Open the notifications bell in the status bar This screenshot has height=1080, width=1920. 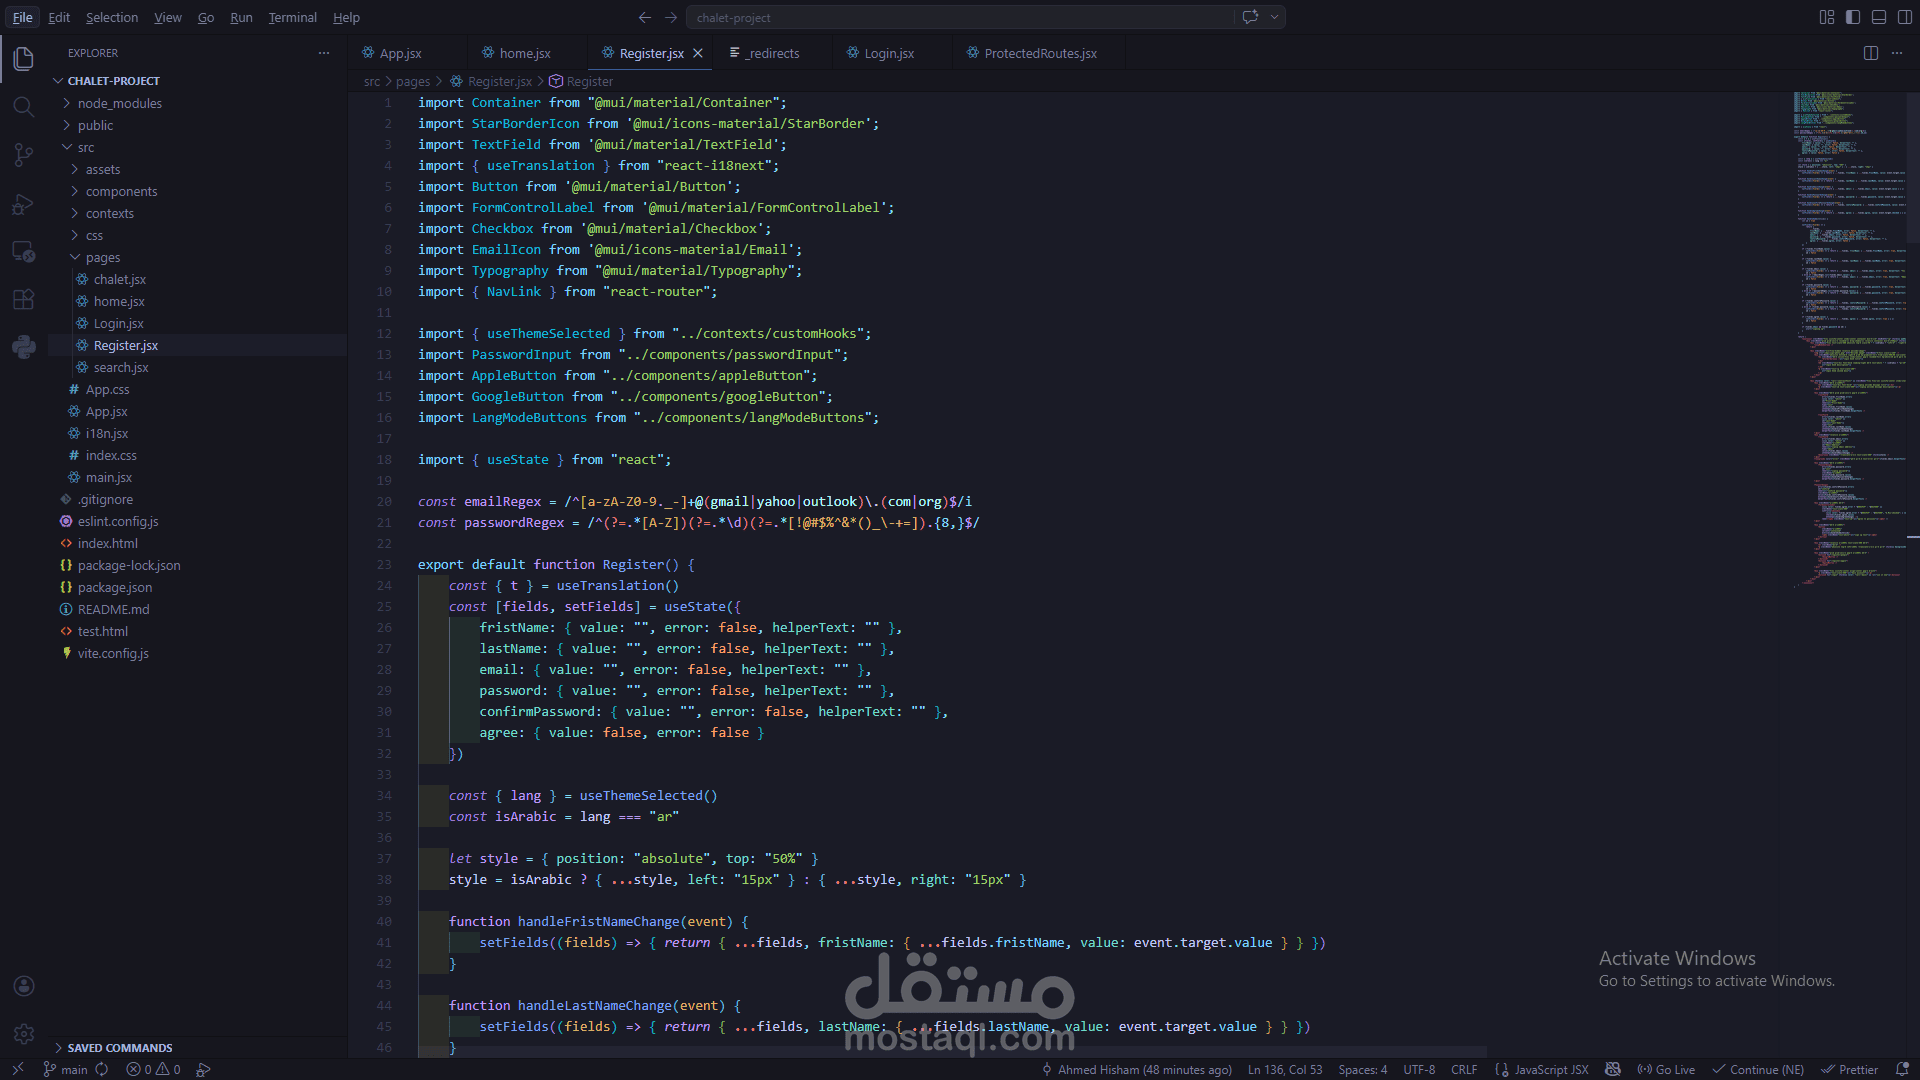pos(1902,1069)
